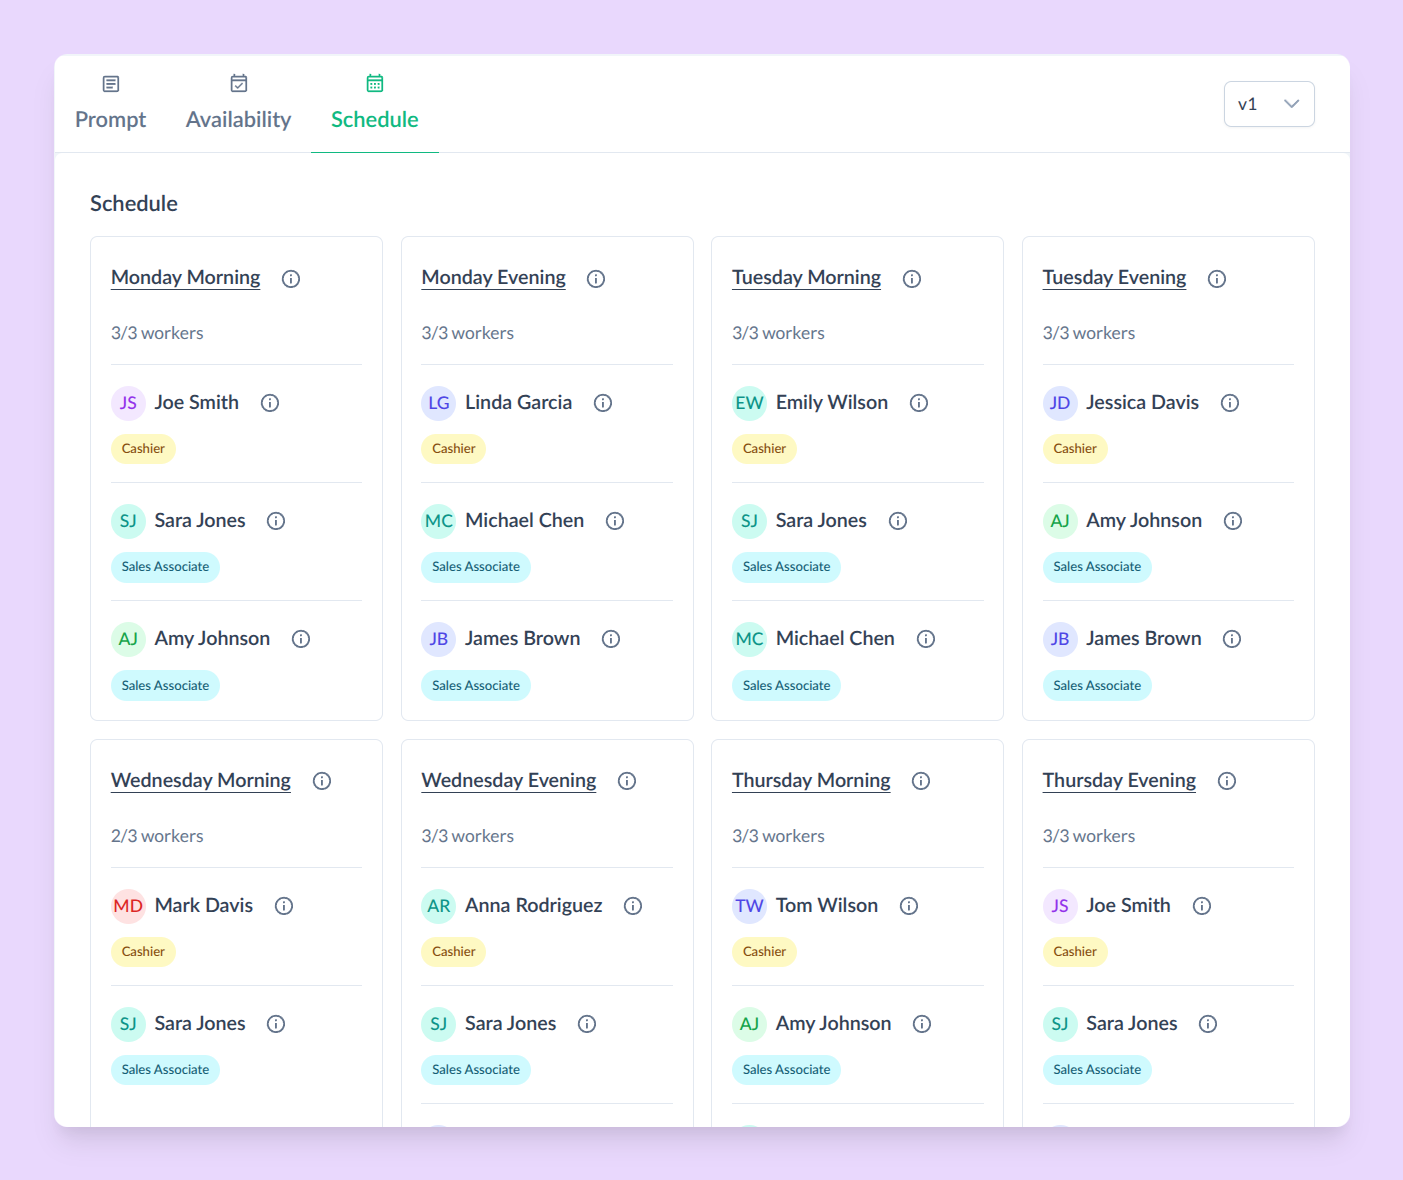This screenshot has width=1403, height=1180.
Task: Select the Schedule tab
Action: 375,103
